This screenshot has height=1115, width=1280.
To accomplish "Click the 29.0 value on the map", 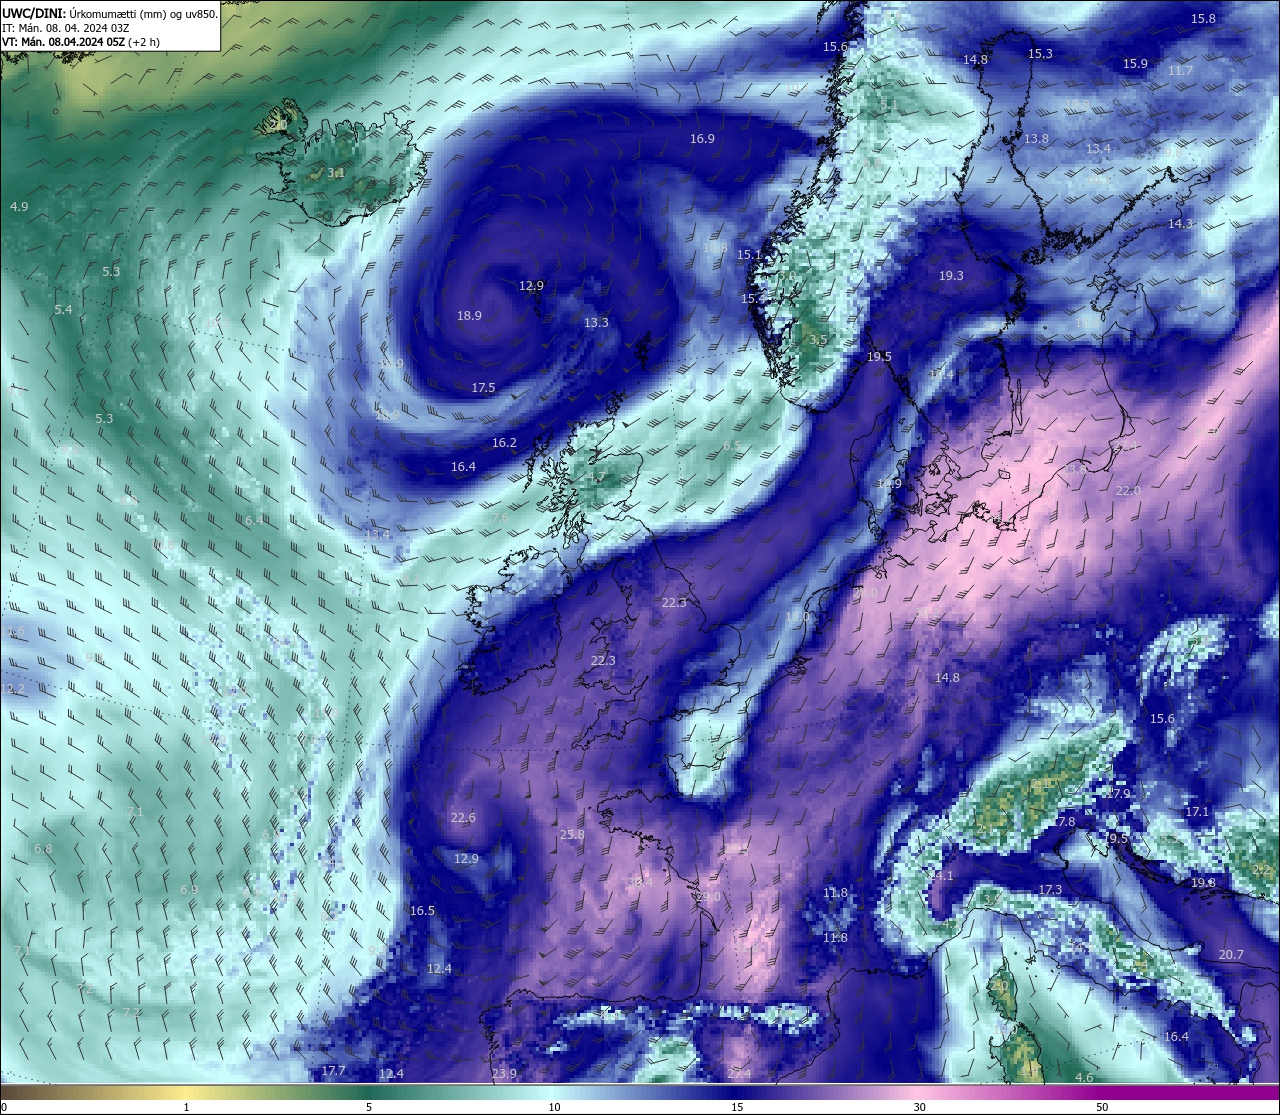I will [708, 897].
